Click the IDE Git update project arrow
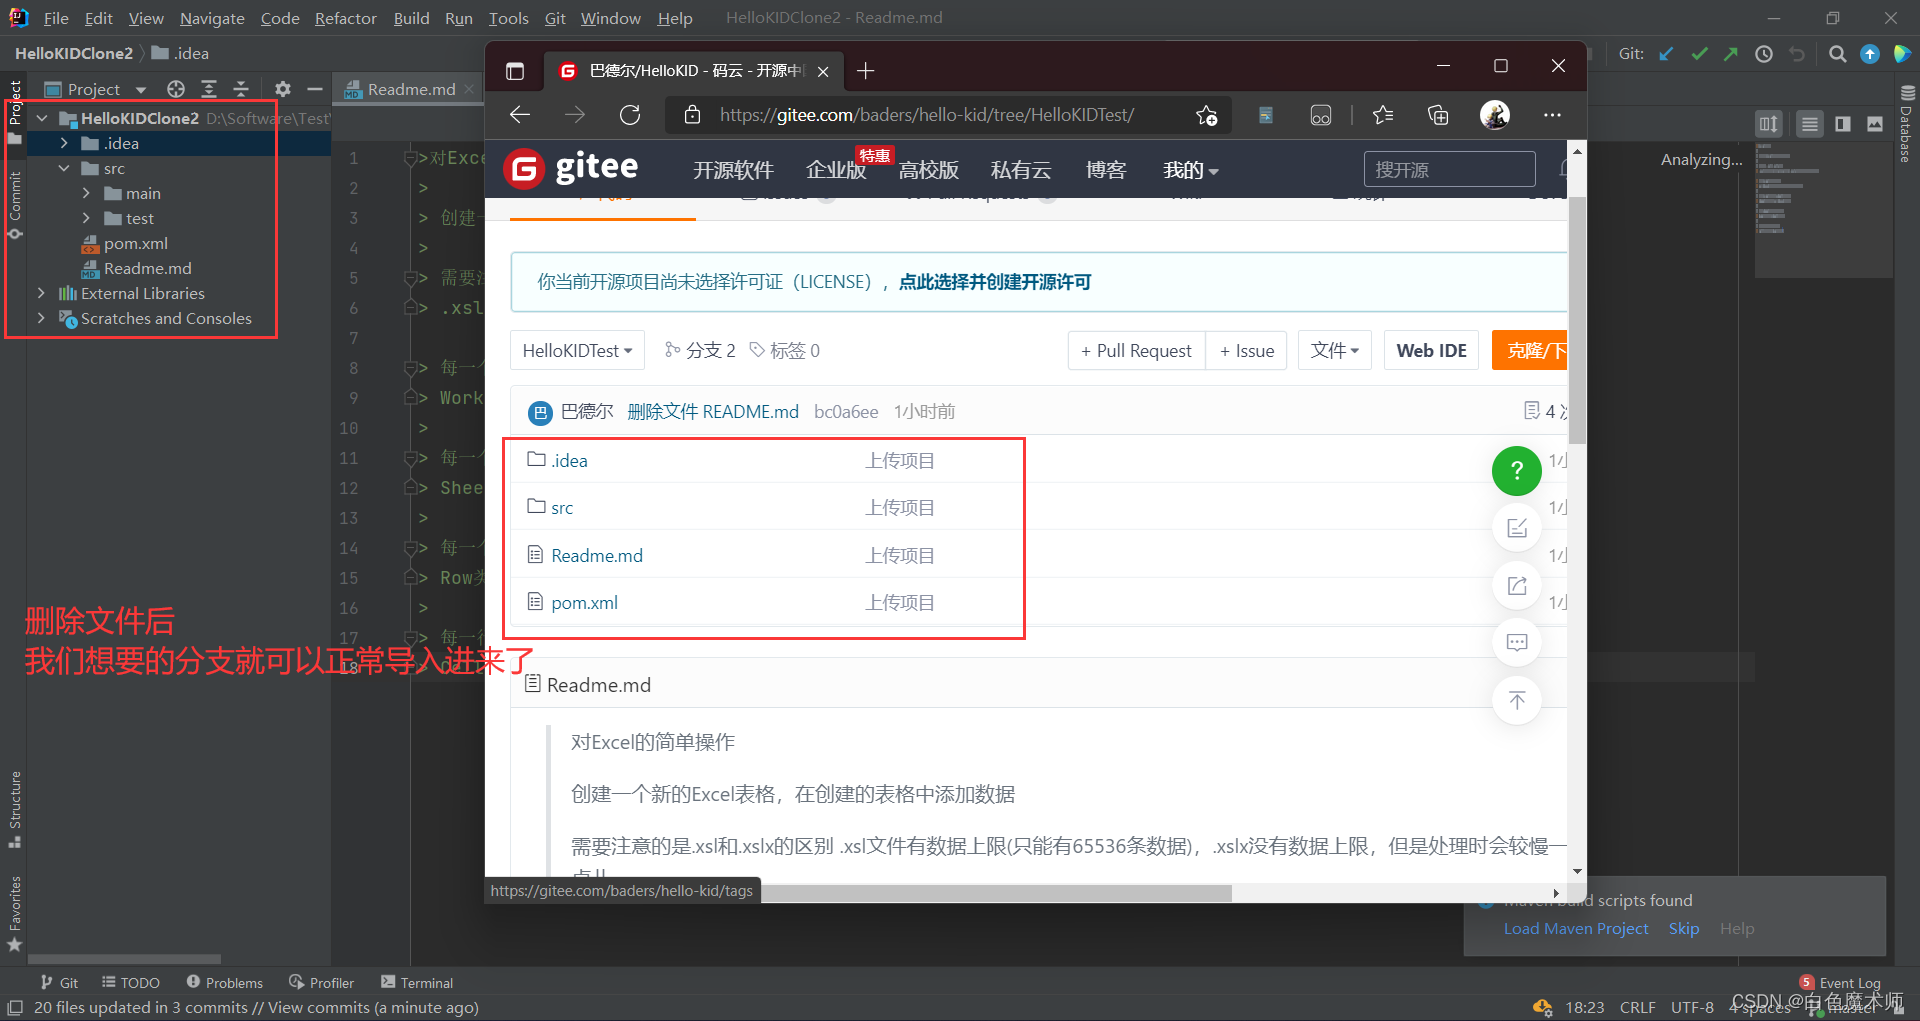 coord(1666,54)
